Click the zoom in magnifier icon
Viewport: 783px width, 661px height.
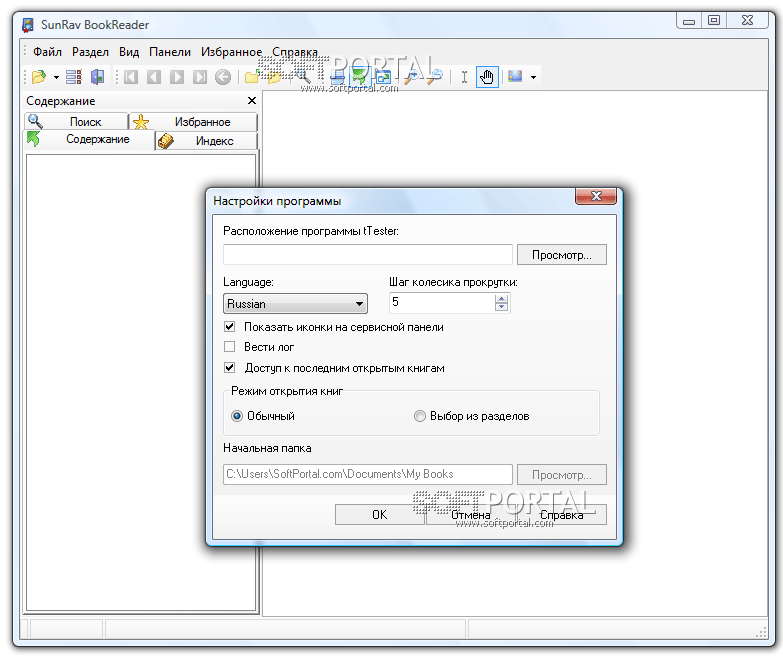coord(411,77)
